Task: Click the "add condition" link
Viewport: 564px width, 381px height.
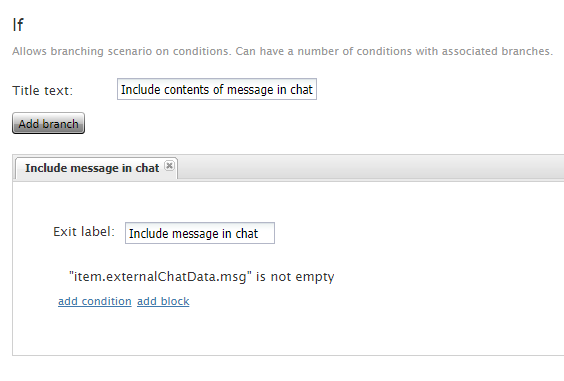Action: tap(95, 301)
